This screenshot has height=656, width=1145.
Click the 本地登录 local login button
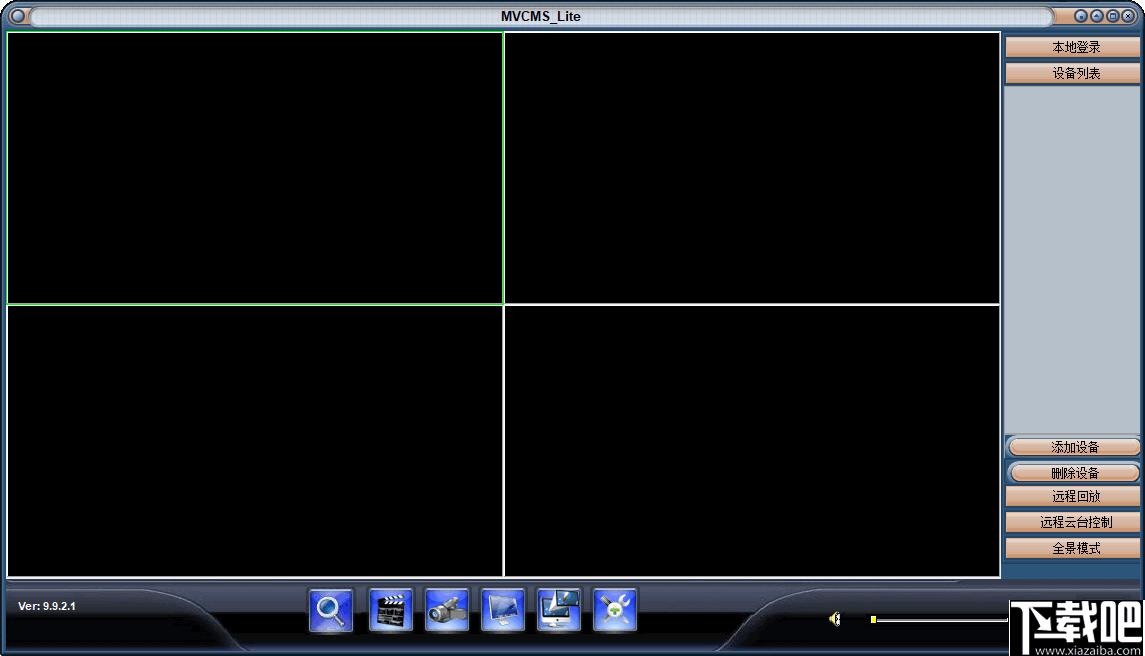click(x=1072, y=47)
